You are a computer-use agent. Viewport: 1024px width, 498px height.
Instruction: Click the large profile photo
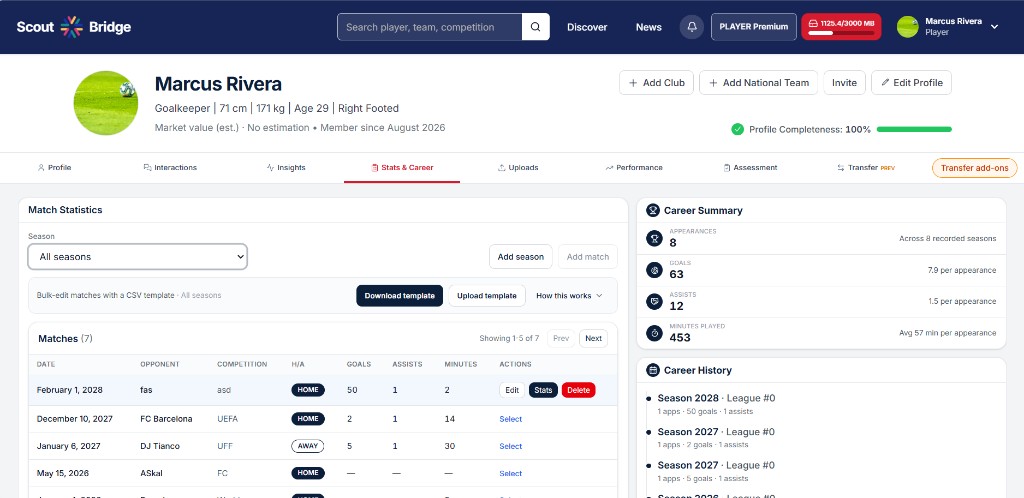click(106, 103)
